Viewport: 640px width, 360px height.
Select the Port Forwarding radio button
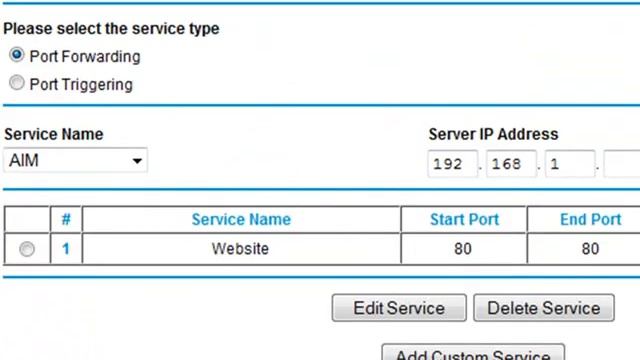pyautogui.click(x=17, y=55)
